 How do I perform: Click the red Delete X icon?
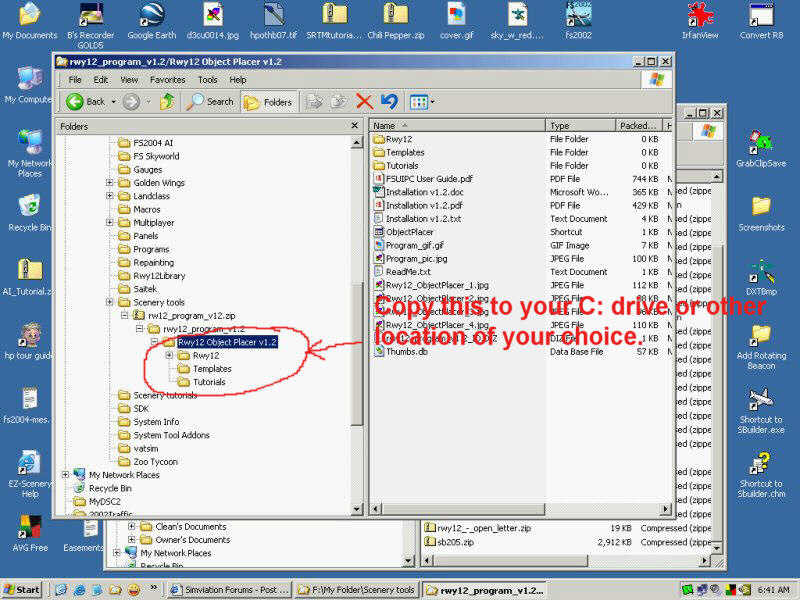click(x=364, y=101)
